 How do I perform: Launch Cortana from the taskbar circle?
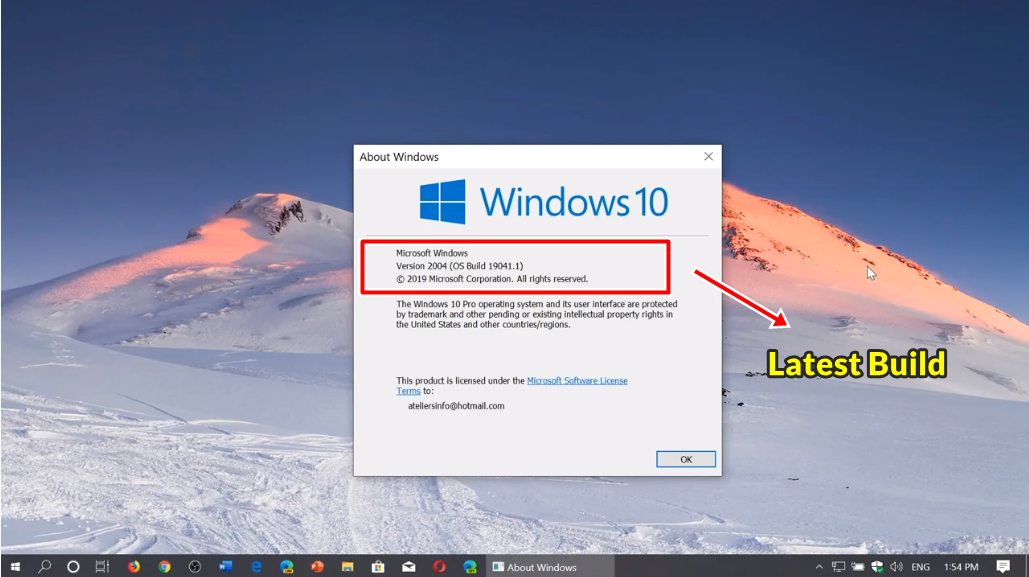point(73,566)
